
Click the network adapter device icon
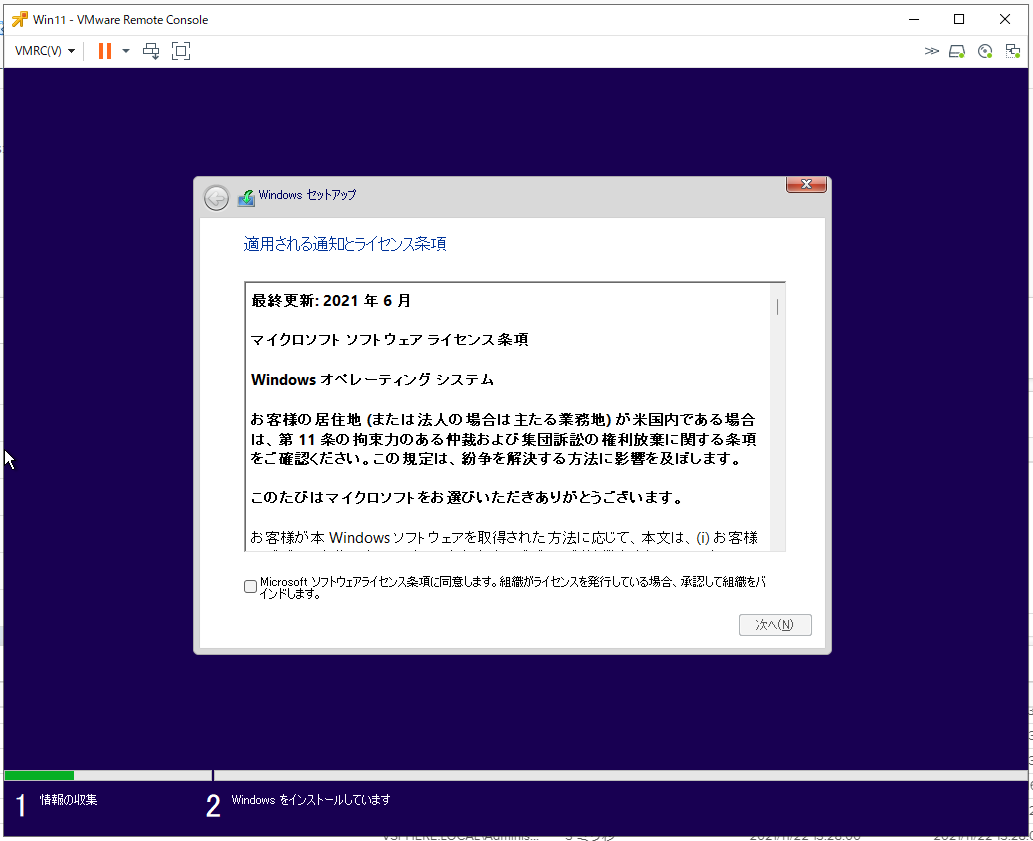[1012, 51]
